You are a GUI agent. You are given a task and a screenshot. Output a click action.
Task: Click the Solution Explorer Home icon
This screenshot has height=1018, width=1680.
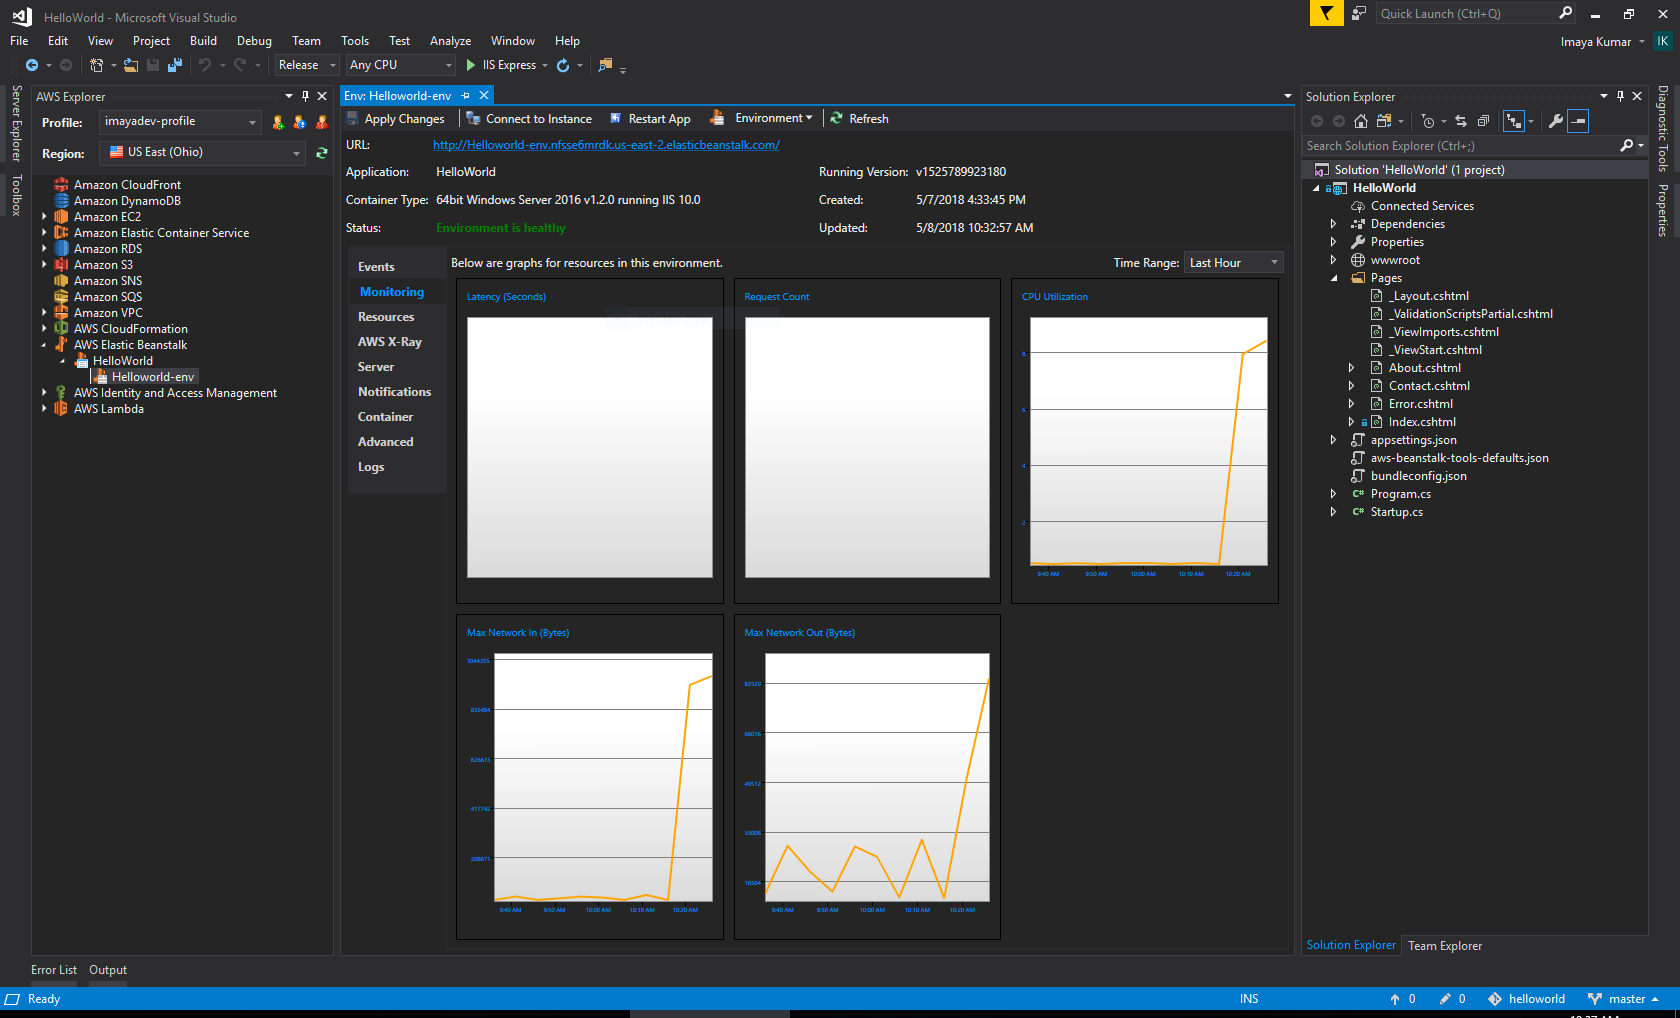[1361, 121]
